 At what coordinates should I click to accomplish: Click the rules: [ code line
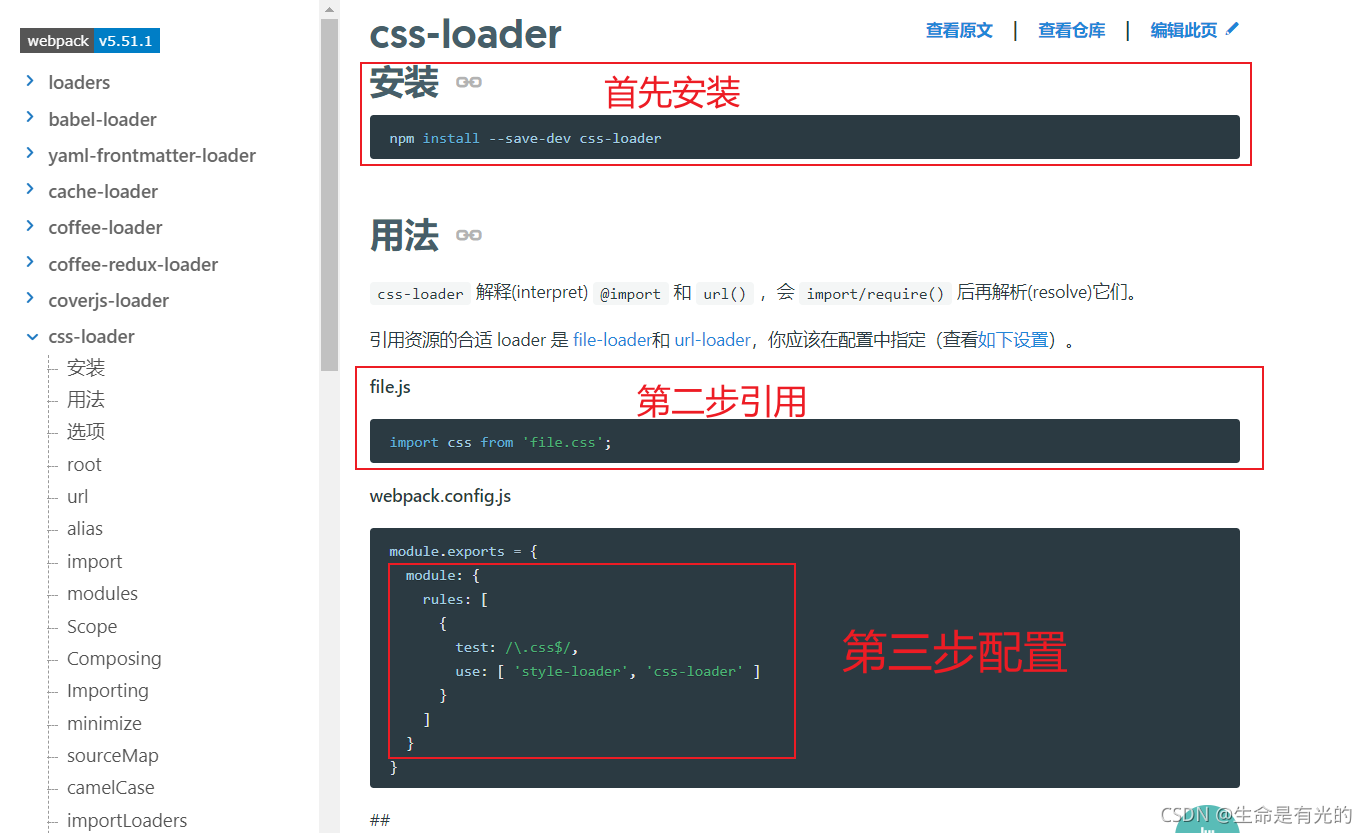[455, 599]
